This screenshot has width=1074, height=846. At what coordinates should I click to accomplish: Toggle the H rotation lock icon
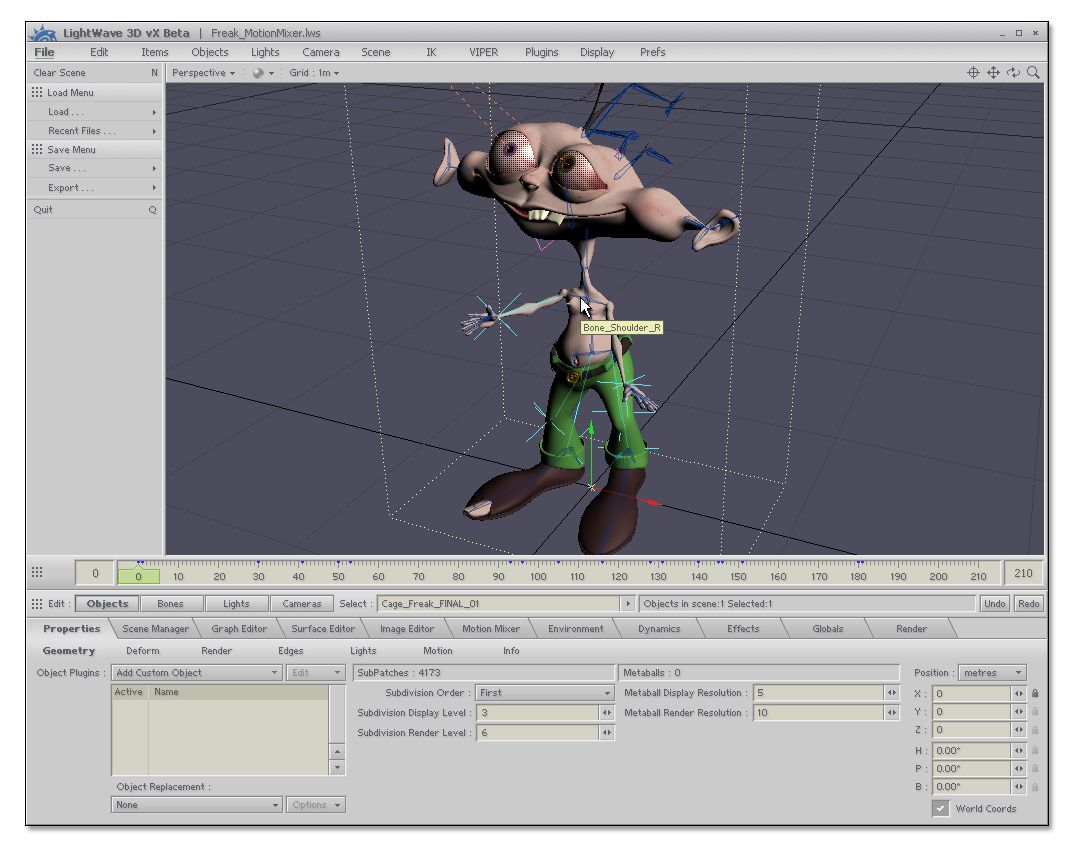coord(1035,751)
